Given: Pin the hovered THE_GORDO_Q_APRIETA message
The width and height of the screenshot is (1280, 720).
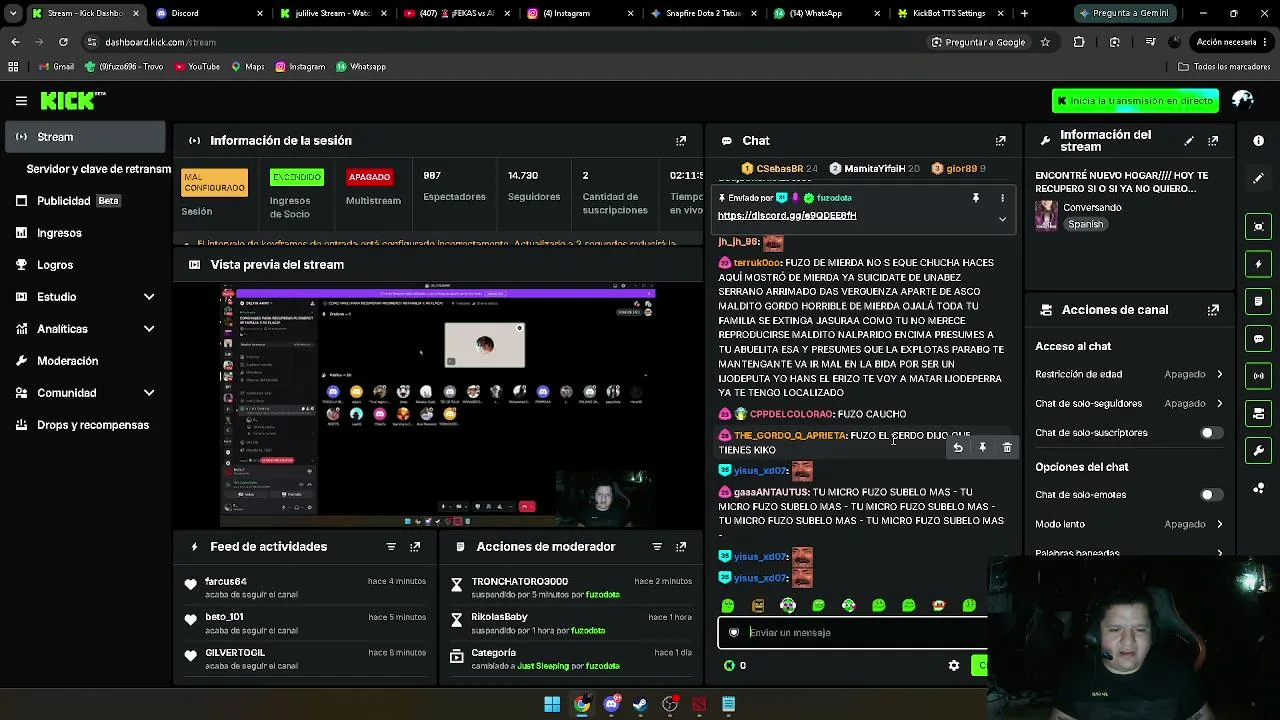Looking at the screenshot, I should [x=982, y=448].
